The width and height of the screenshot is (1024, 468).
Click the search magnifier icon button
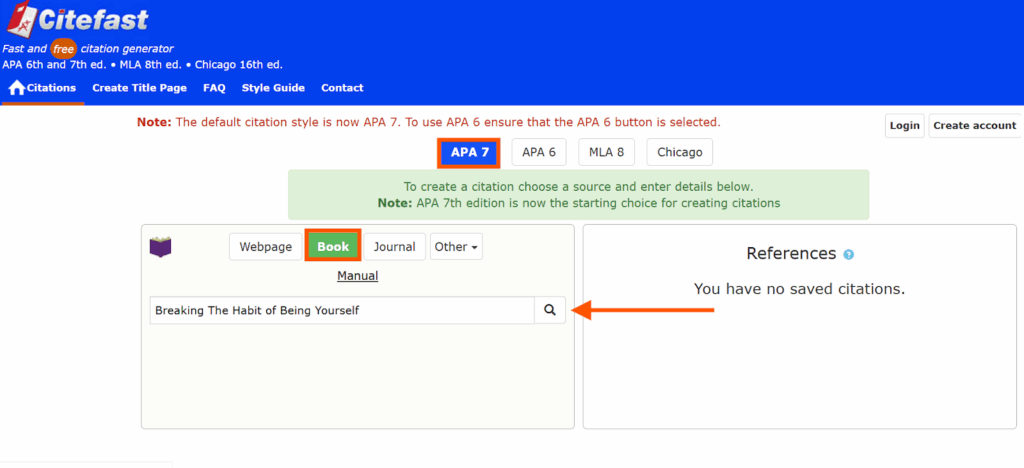pos(550,311)
